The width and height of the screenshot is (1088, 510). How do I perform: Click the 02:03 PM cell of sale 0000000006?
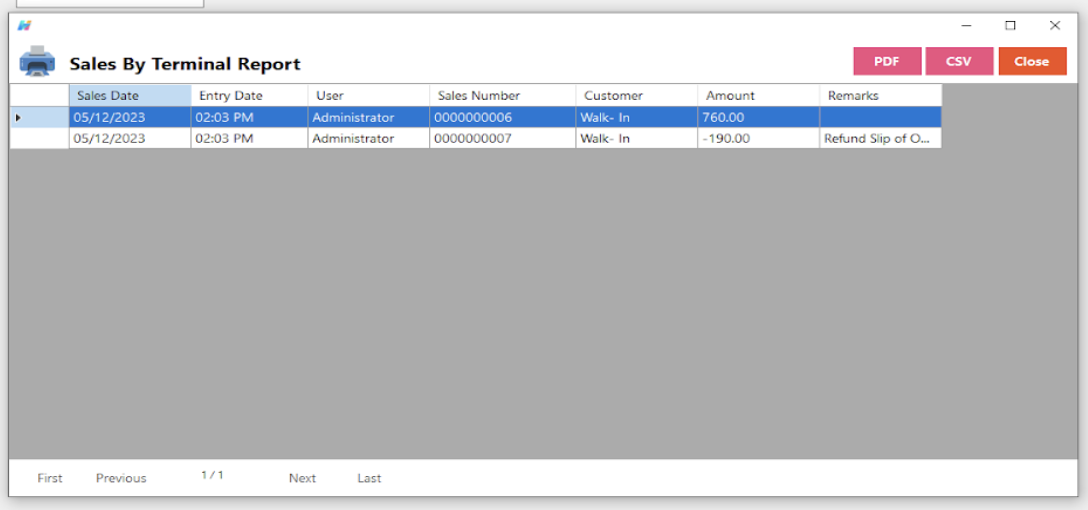click(x=250, y=117)
